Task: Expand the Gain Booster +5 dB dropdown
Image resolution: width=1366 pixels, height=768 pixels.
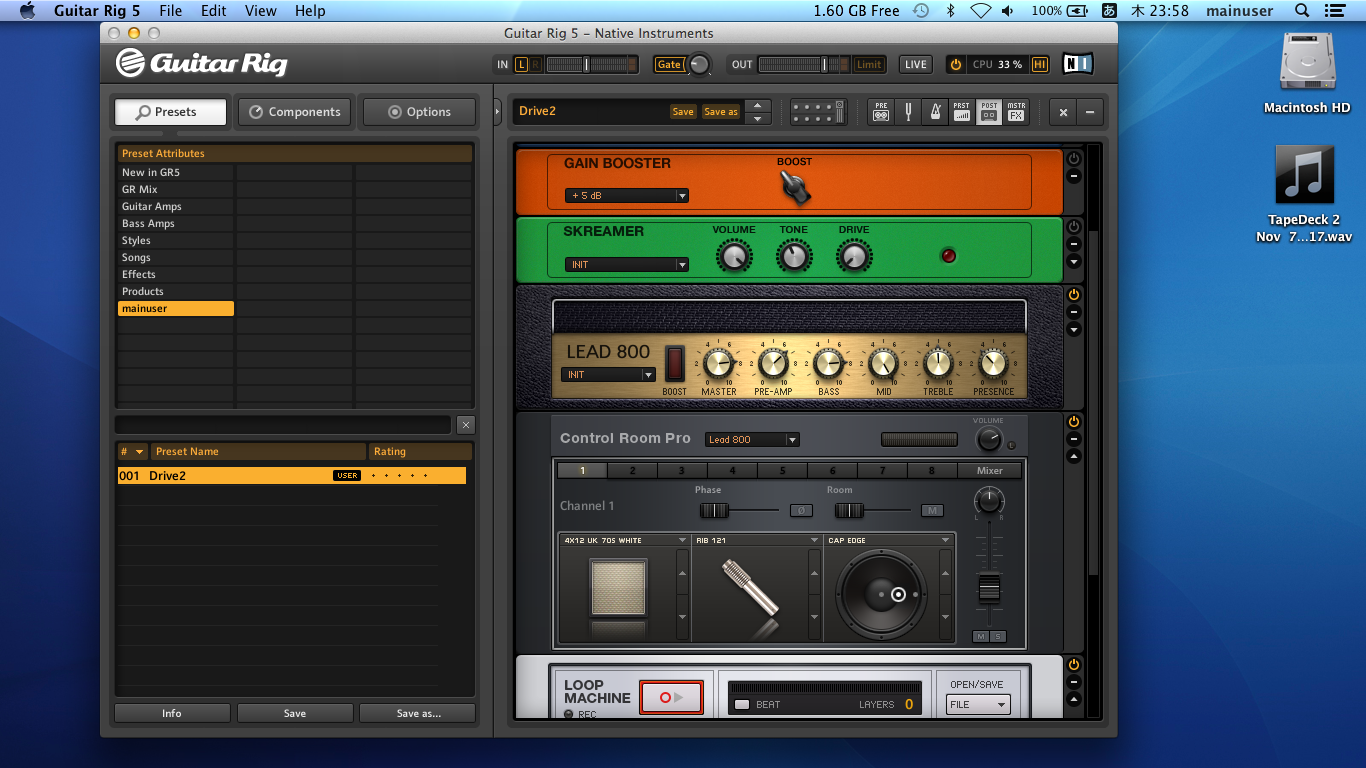Action: pos(626,196)
